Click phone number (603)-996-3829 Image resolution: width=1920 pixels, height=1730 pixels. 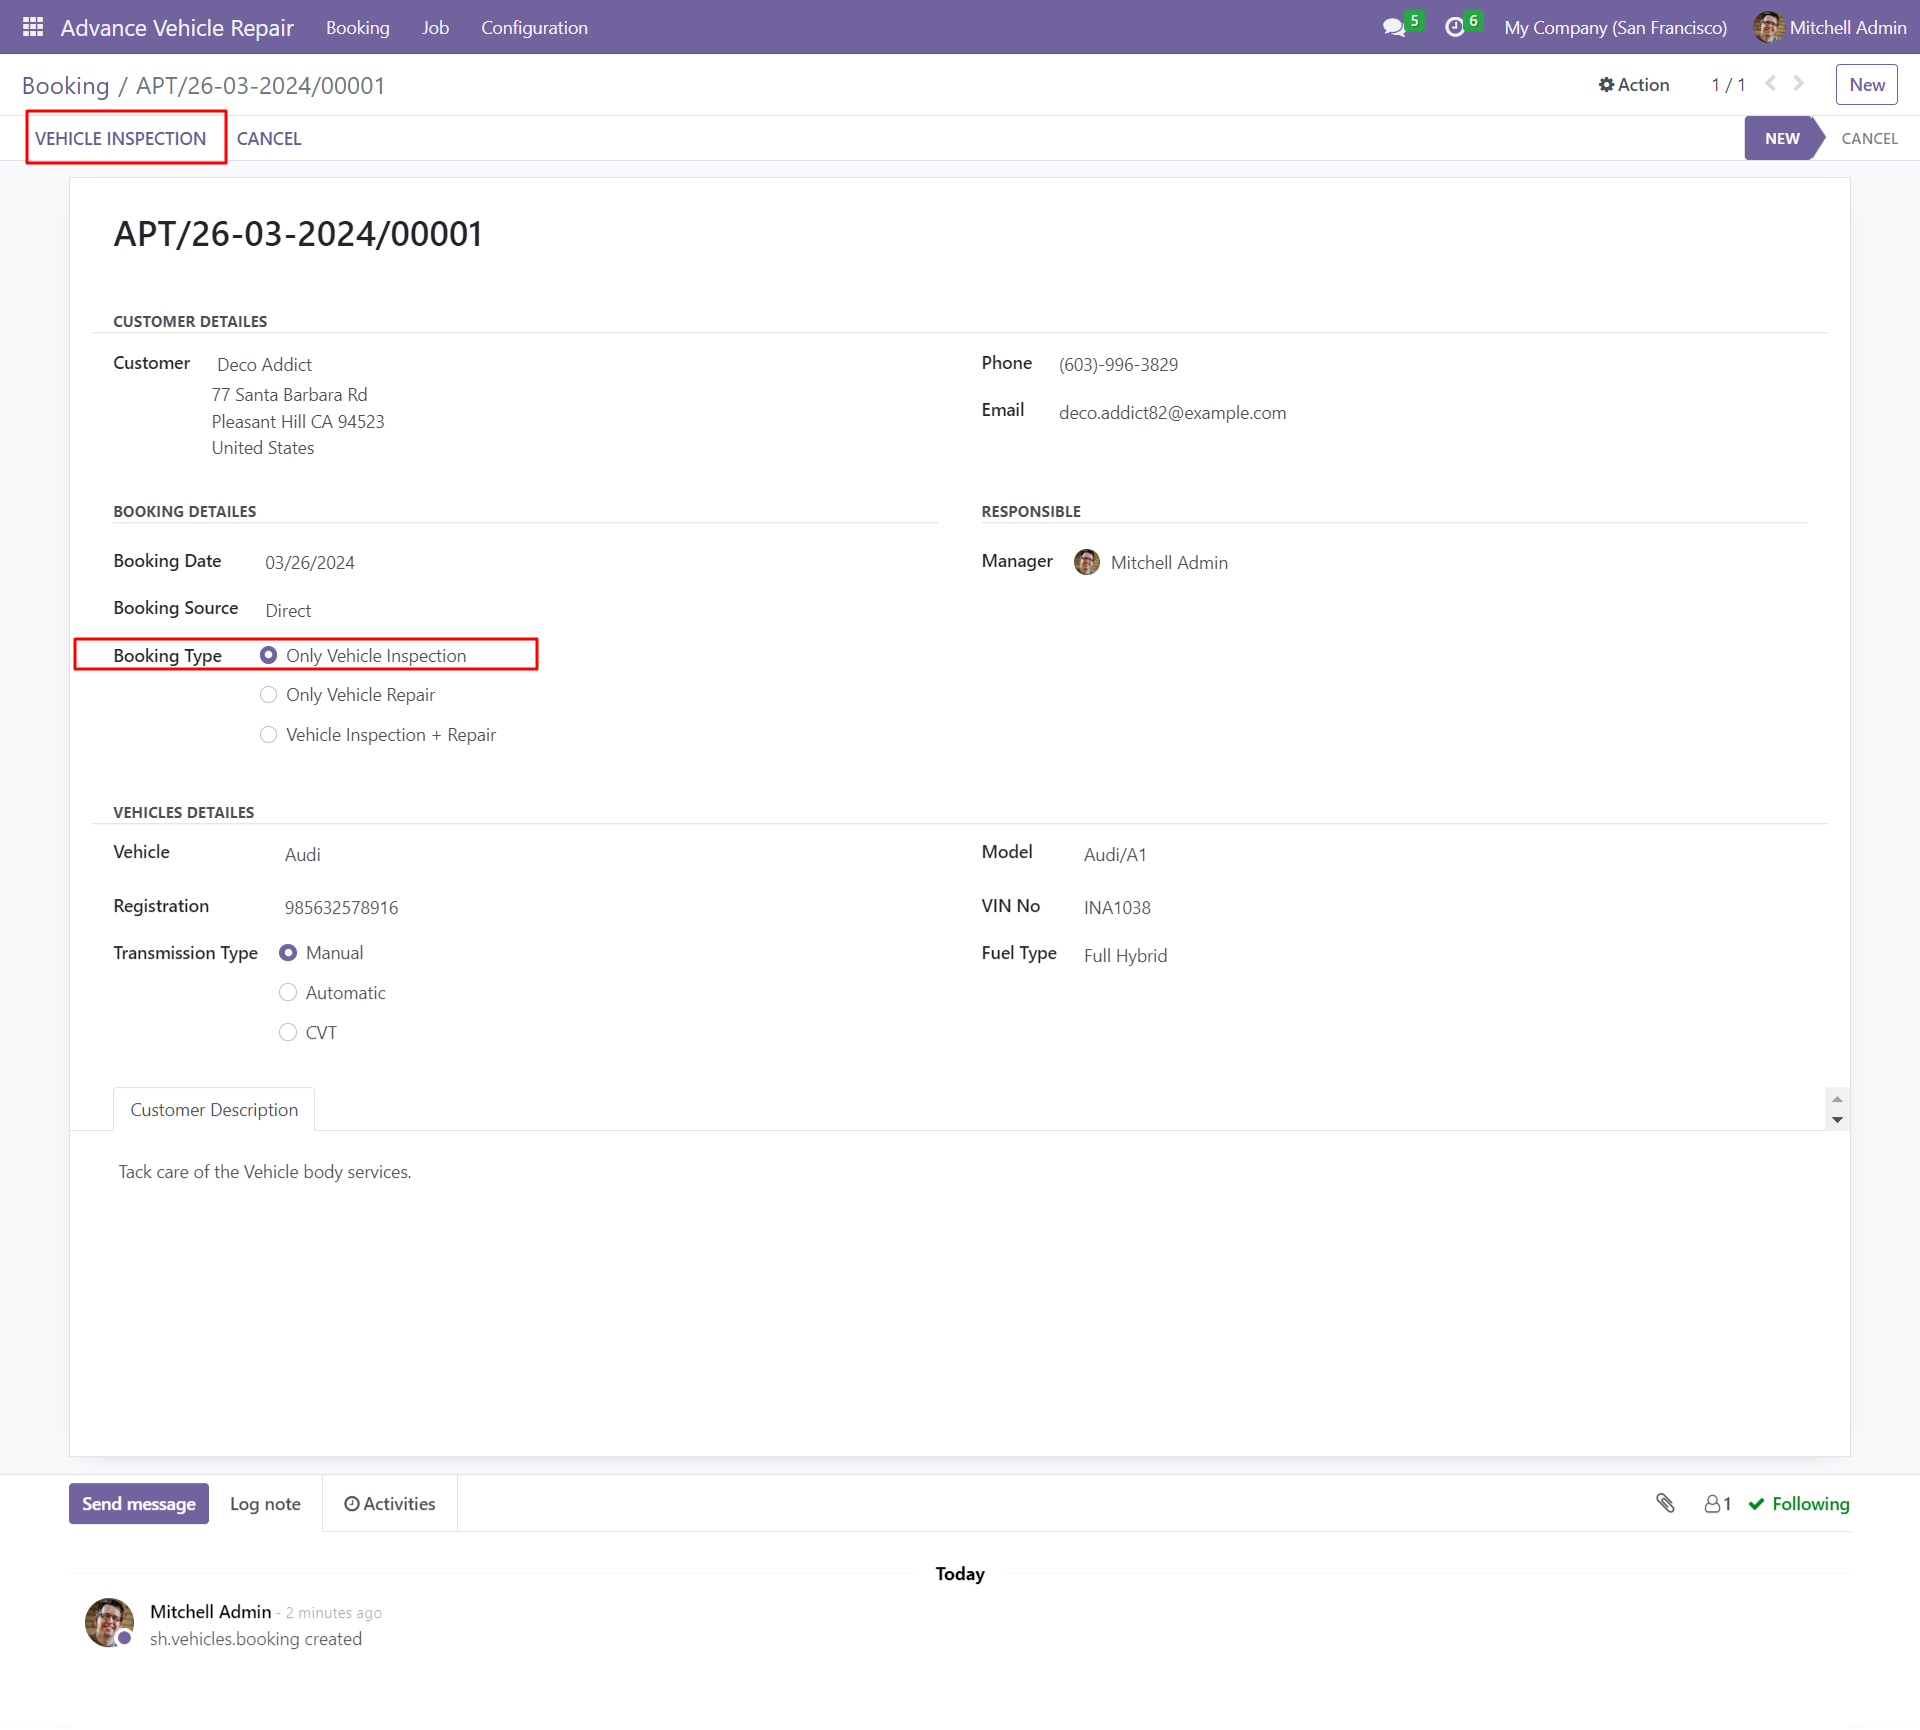pyautogui.click(x=1118, y=364)
